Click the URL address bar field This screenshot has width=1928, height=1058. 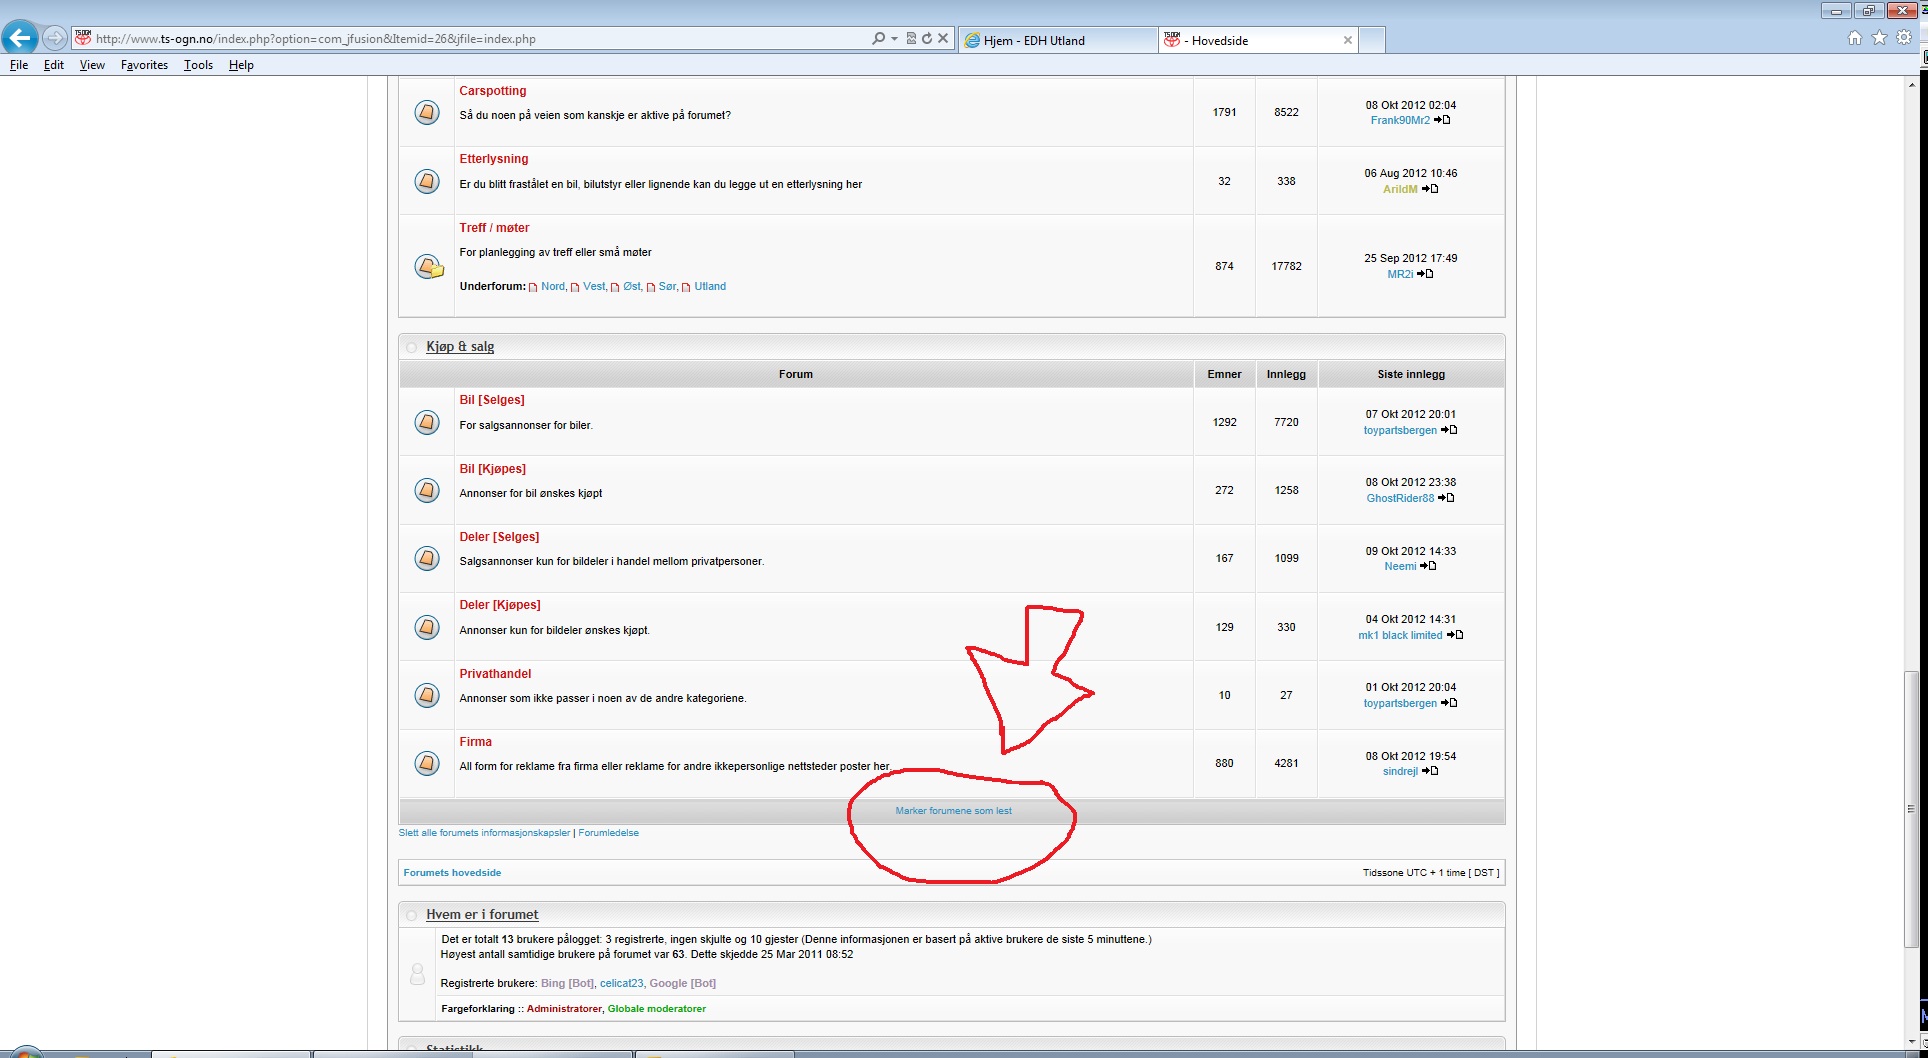tap(480, 39)
